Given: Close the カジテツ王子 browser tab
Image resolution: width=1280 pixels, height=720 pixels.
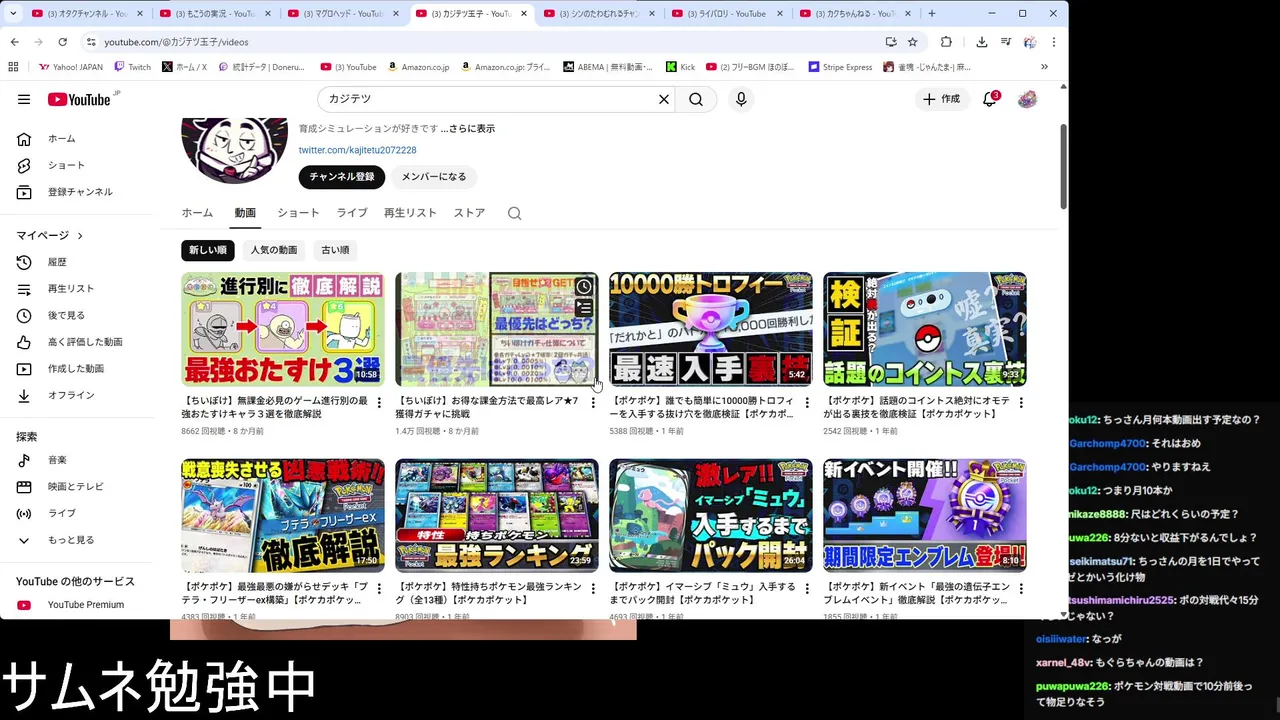Looking at the screenshot, I should pyautogui.click(x=524, y=14).
